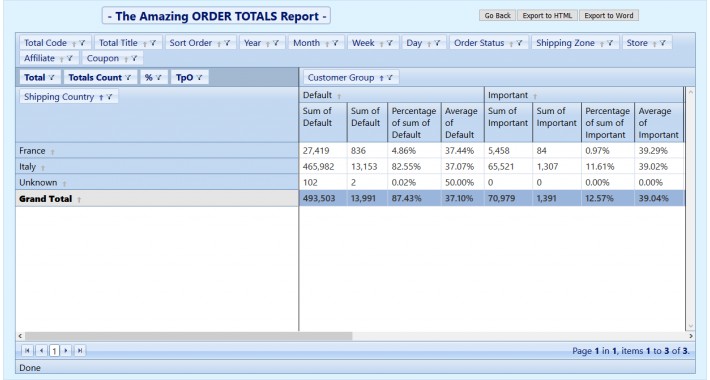Open the Week filter funnel

coord(389,43)
